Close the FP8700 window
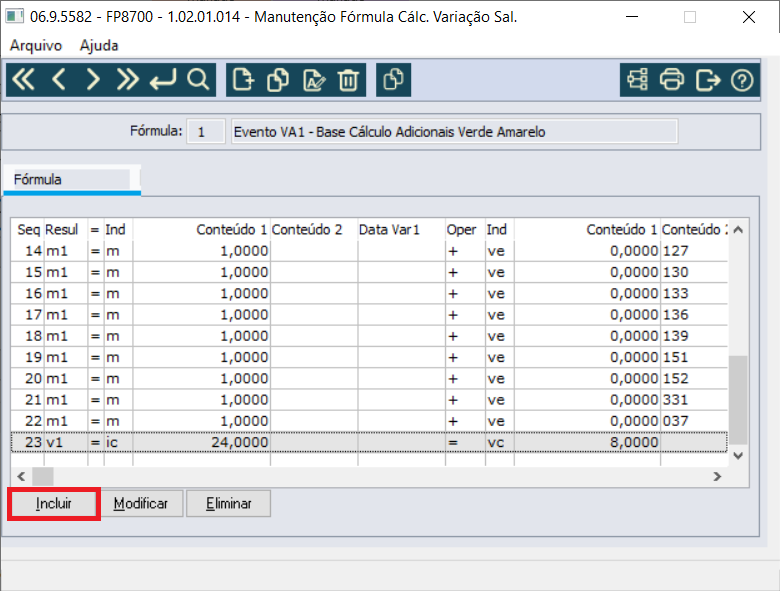780x591 pixels. (x=749, y=17)
